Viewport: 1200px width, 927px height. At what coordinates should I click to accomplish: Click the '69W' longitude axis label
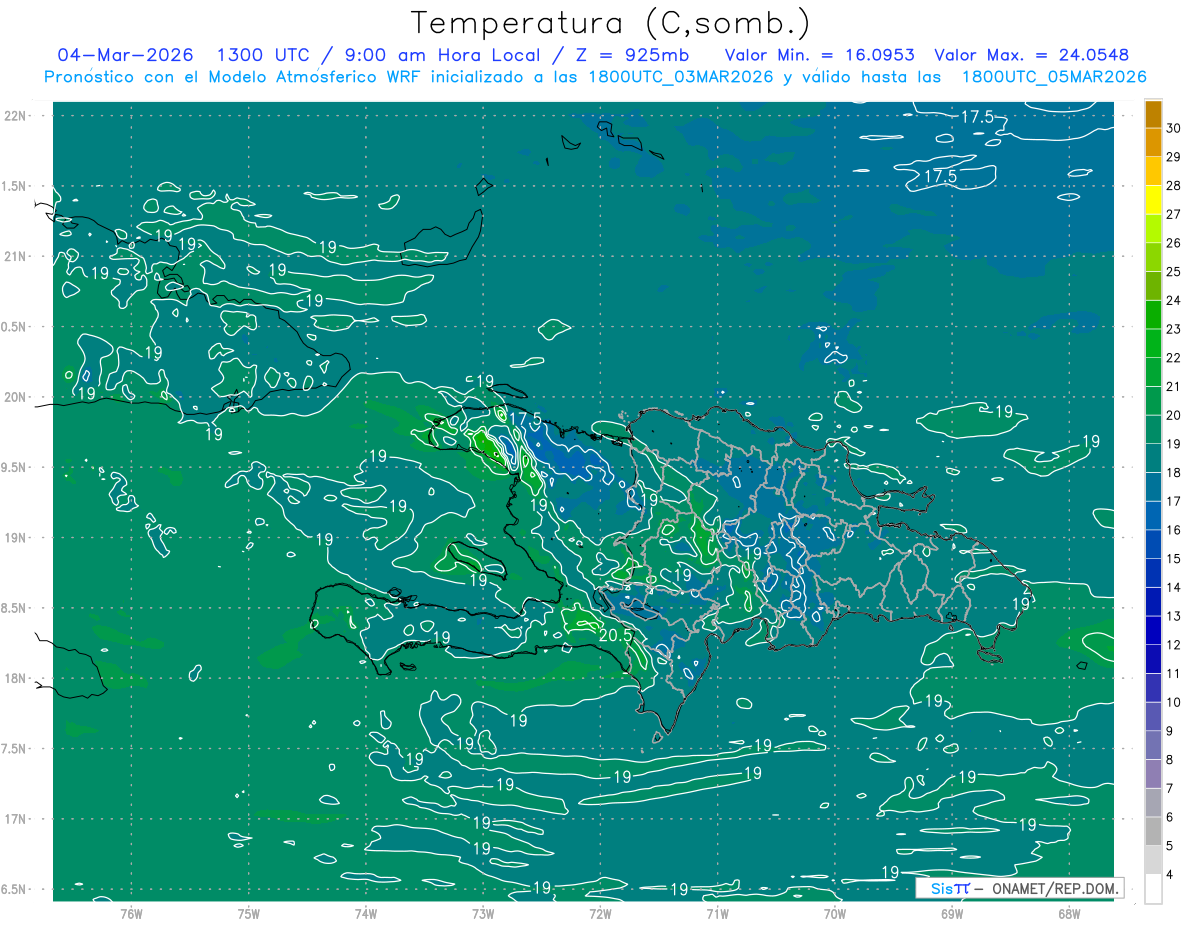coord(952,914)
